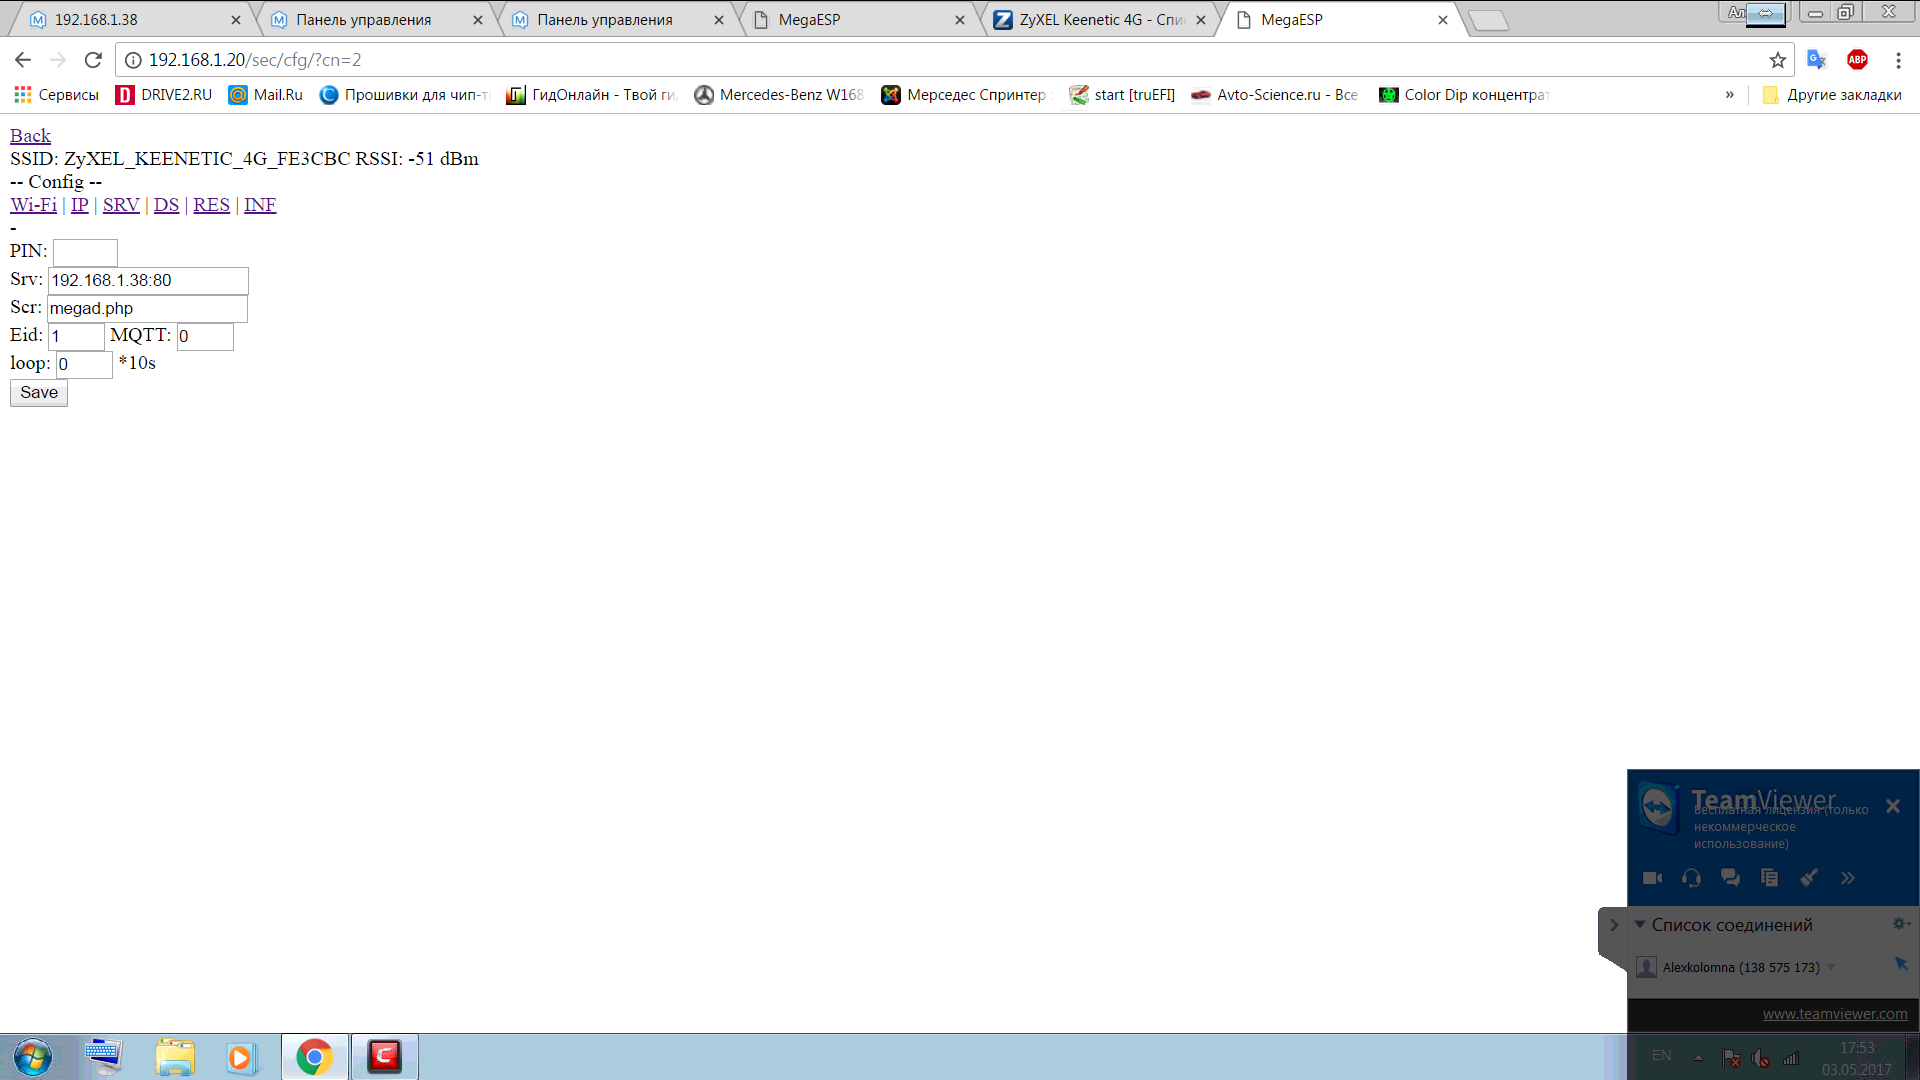Open TeamViewer voice over IP headset icon
The height and width of the screenshot is (1080, 1920).
(1691, 877)
